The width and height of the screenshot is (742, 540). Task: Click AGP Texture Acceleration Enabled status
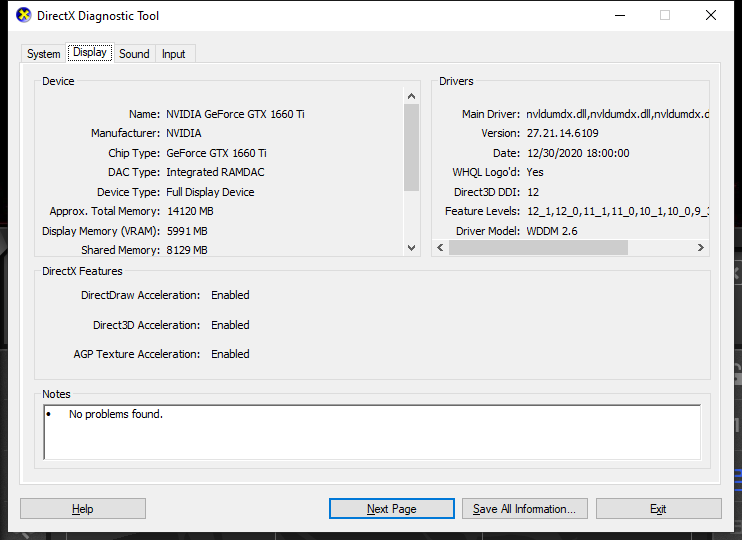(x=230, y=354)
